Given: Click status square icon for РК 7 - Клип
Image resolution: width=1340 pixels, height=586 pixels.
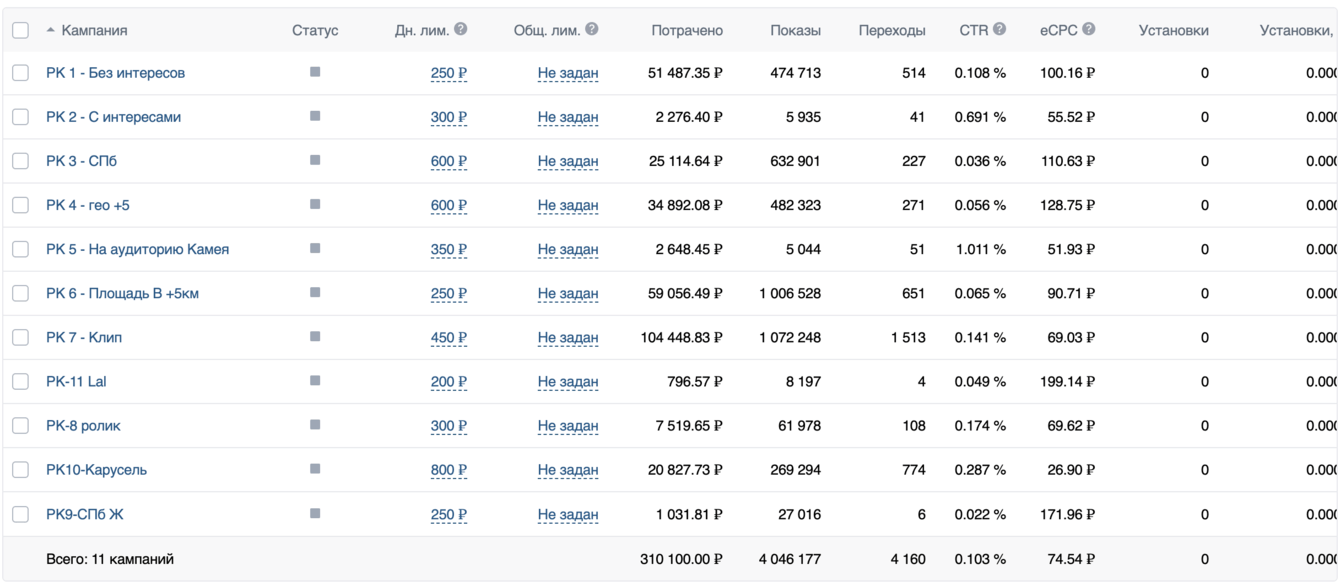Looking at the screenshot, I should coord(315,337).
